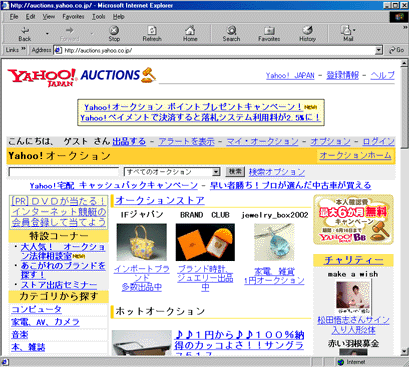The image size is (409, 367).
Task: Open the File menu
Action: (14, 17)
